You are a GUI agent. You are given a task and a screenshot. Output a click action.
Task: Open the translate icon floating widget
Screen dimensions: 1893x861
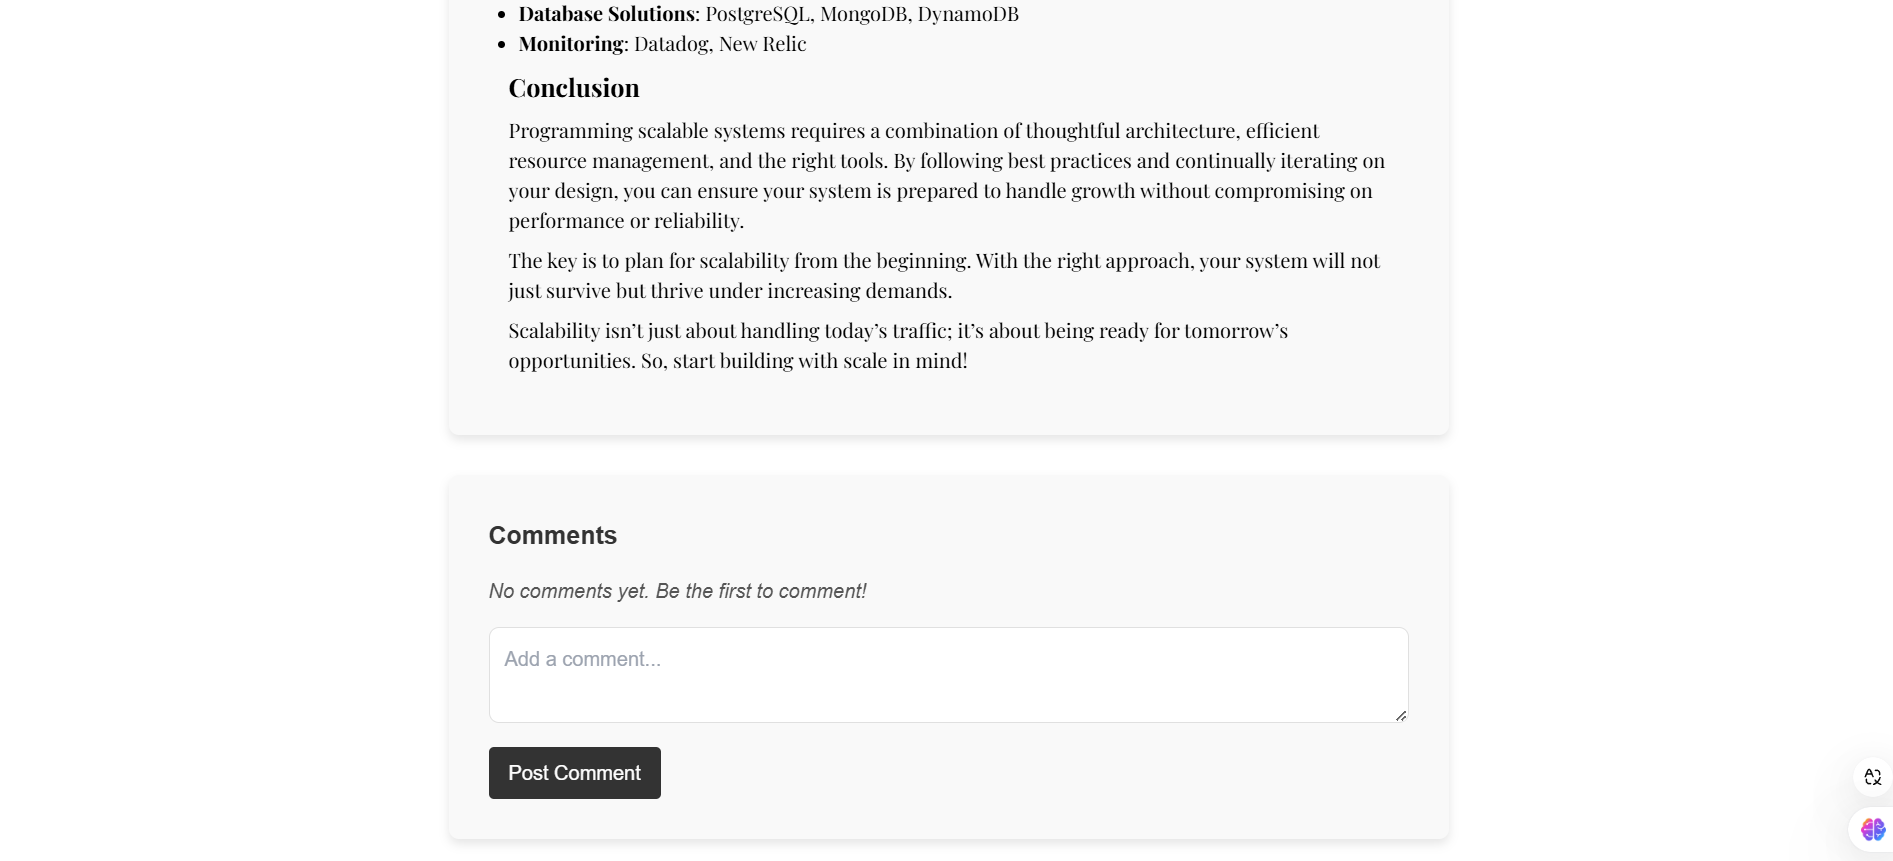coord(1873,777)
